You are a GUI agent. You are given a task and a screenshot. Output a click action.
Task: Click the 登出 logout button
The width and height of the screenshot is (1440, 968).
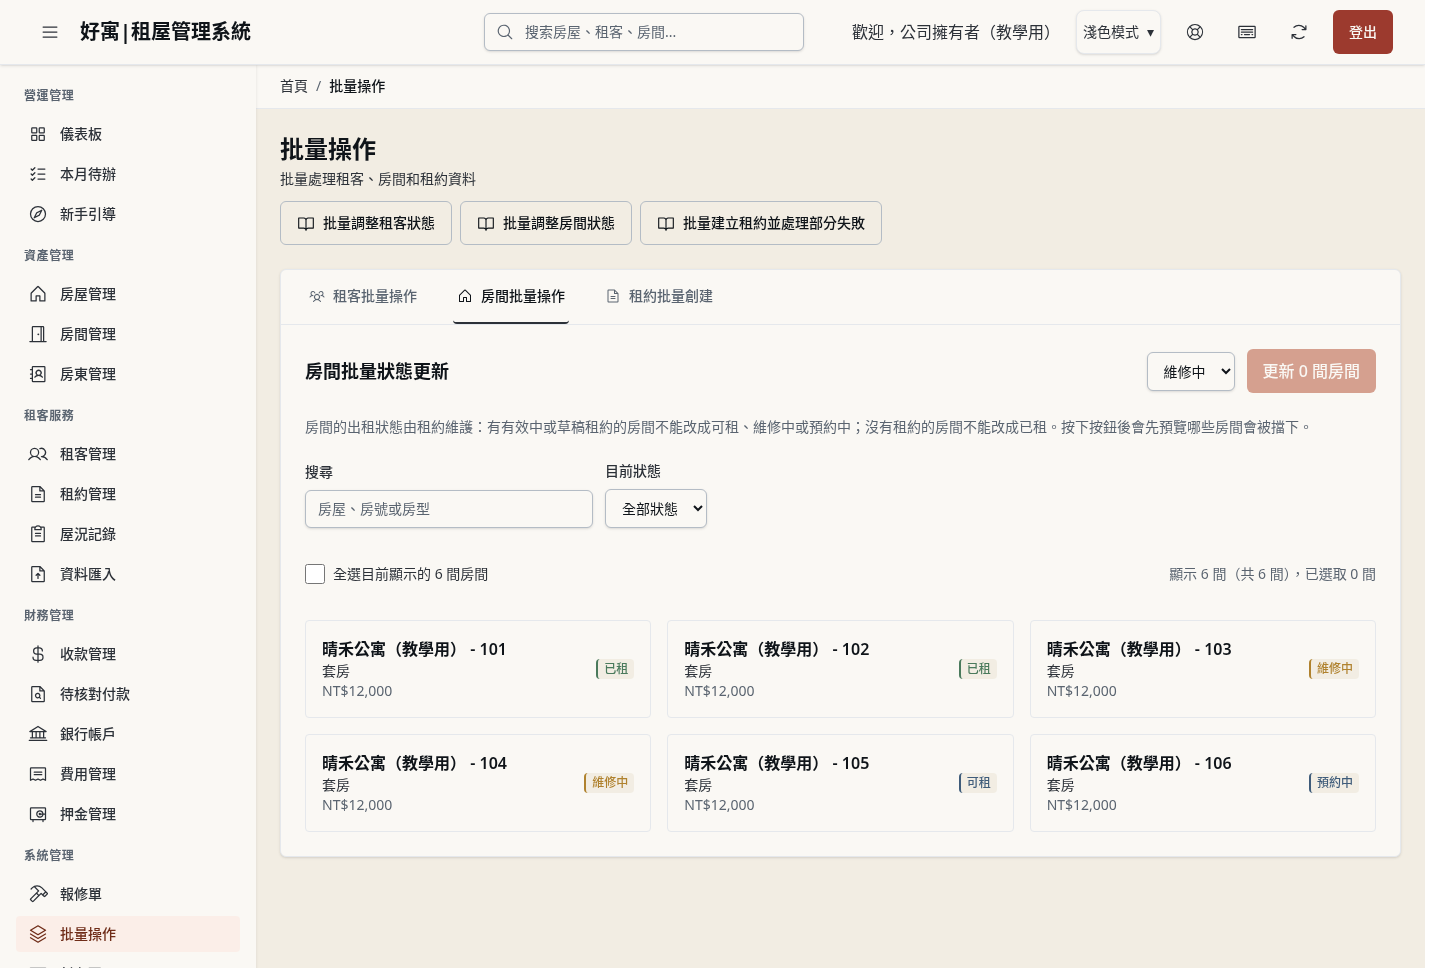click(1363, 32)
